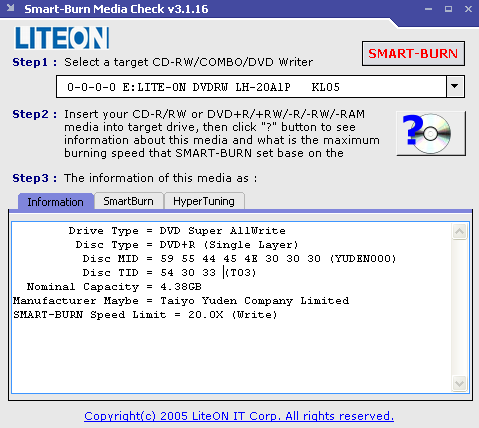Click the Step3 label
Viewport: 479px width, 428px height.
pos(35,178)
